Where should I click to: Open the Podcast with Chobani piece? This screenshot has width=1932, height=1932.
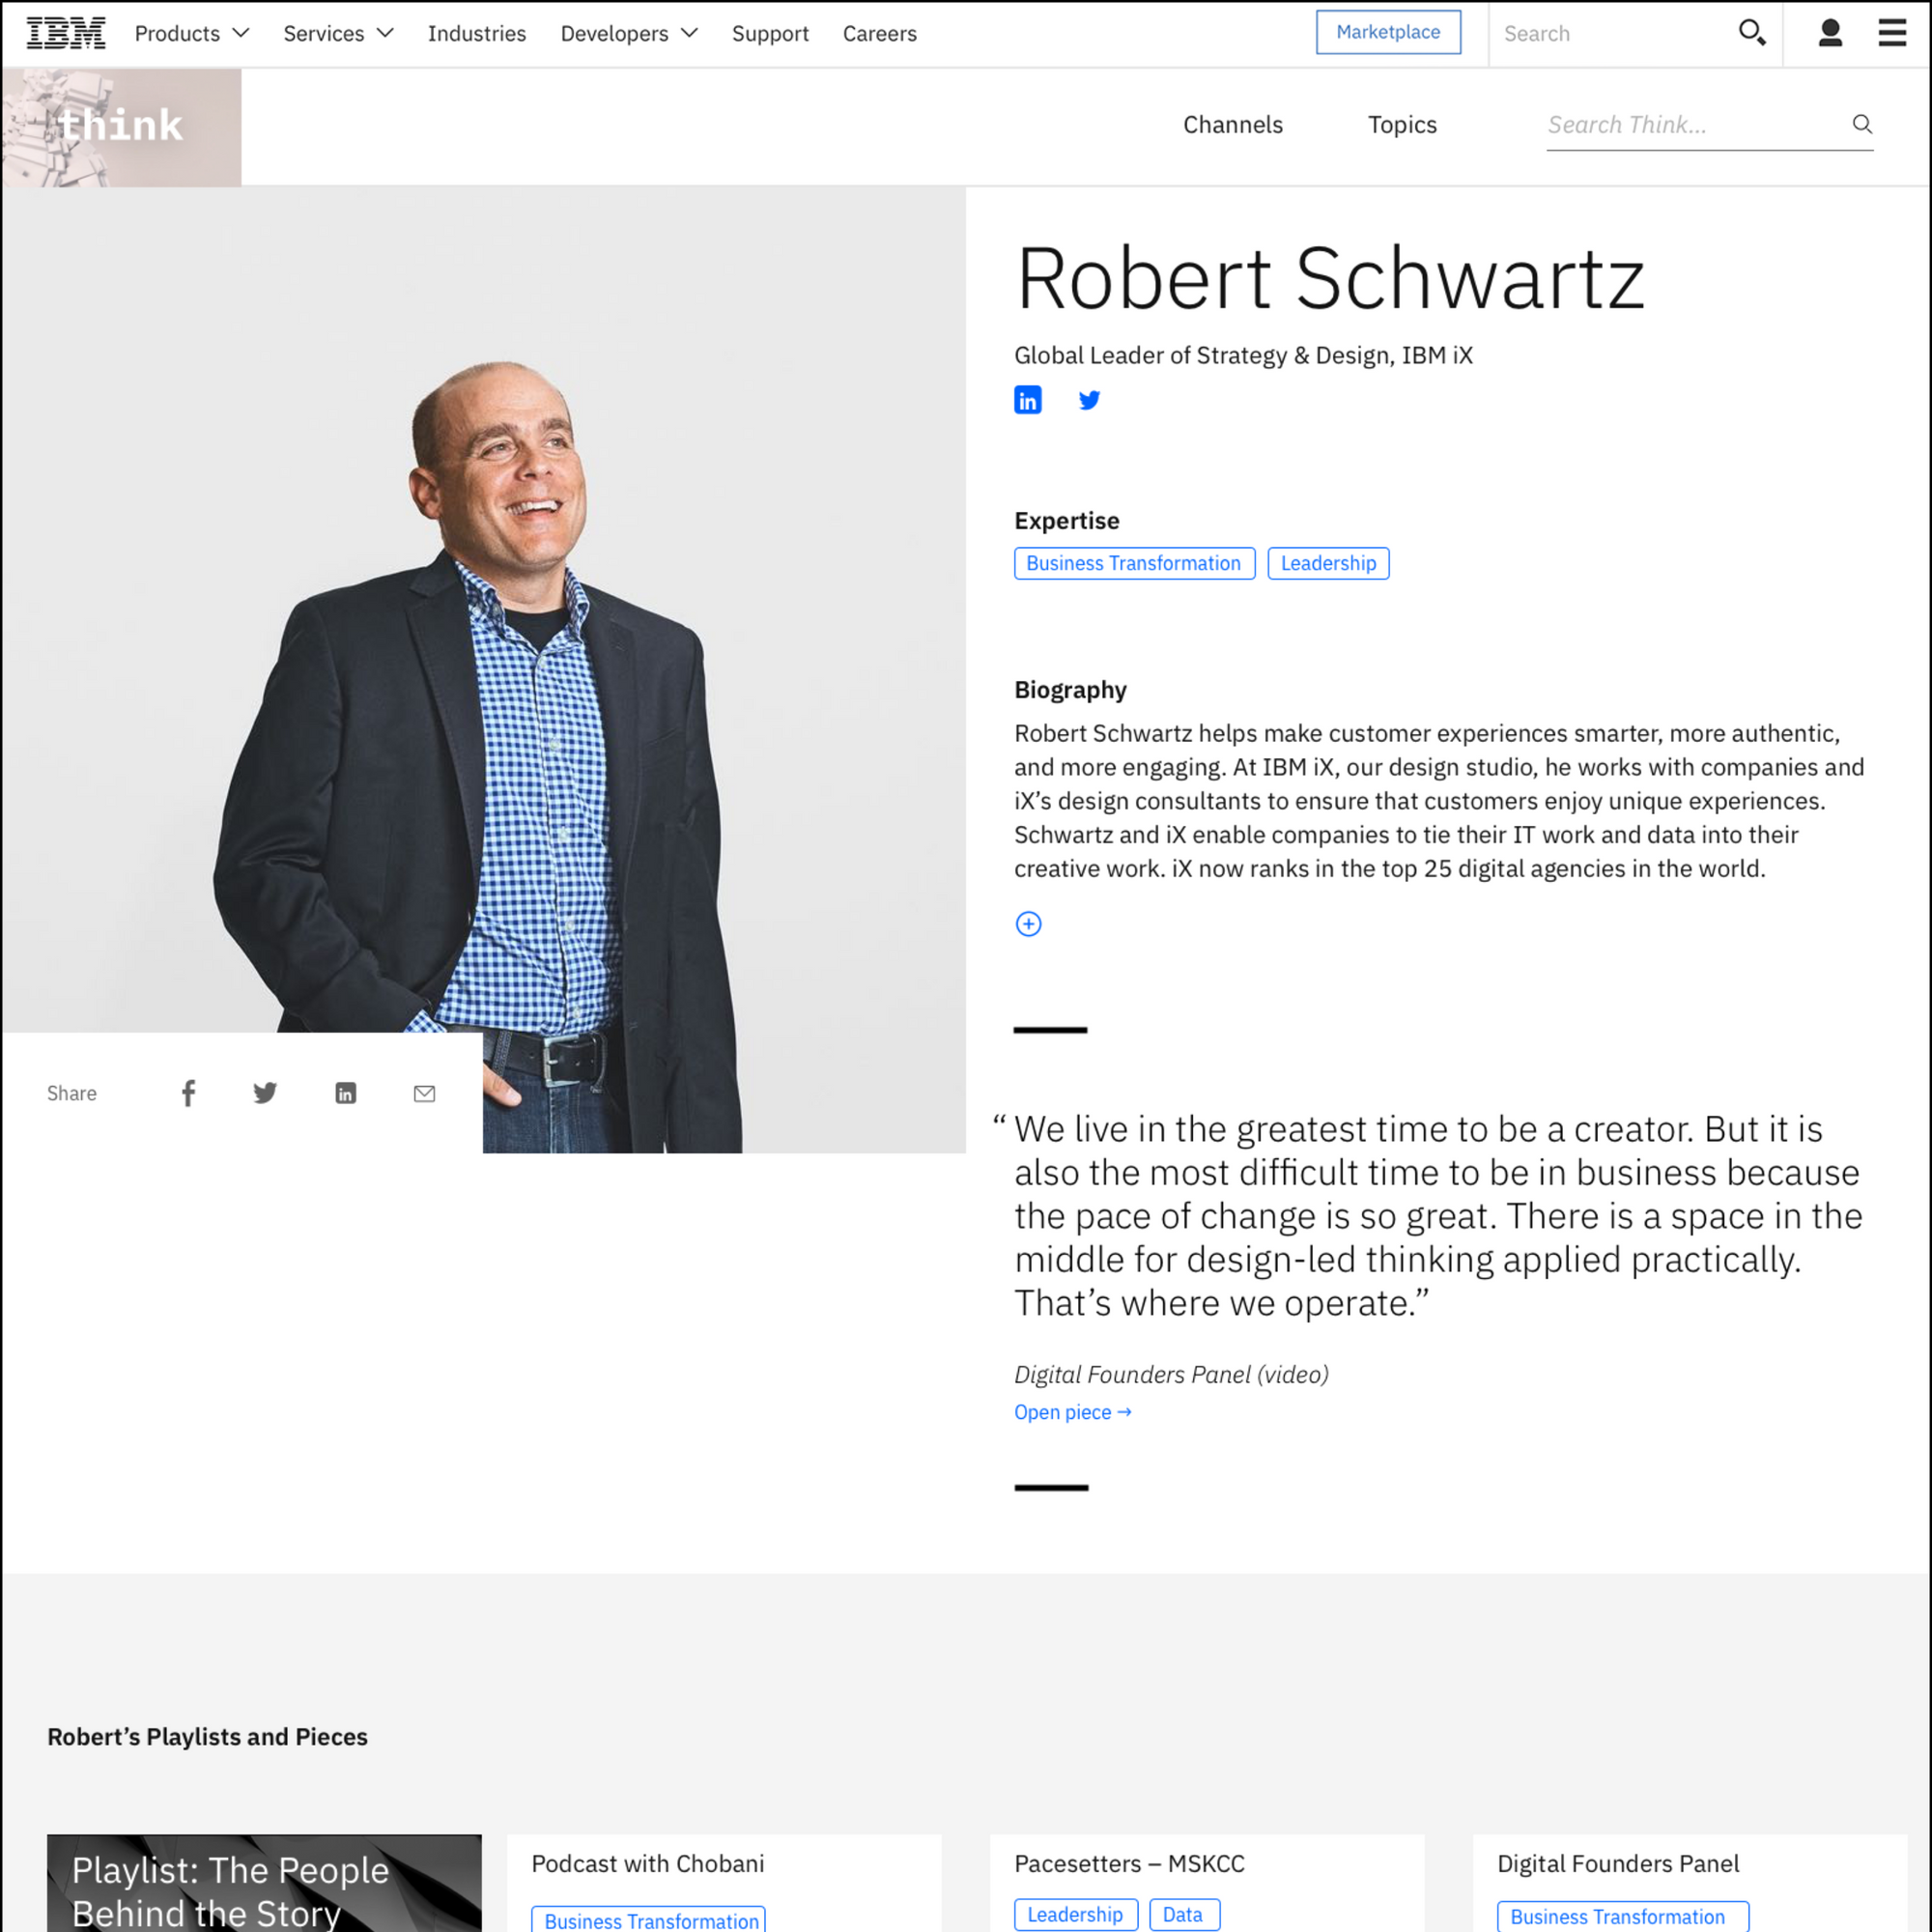pos(648,1863)
